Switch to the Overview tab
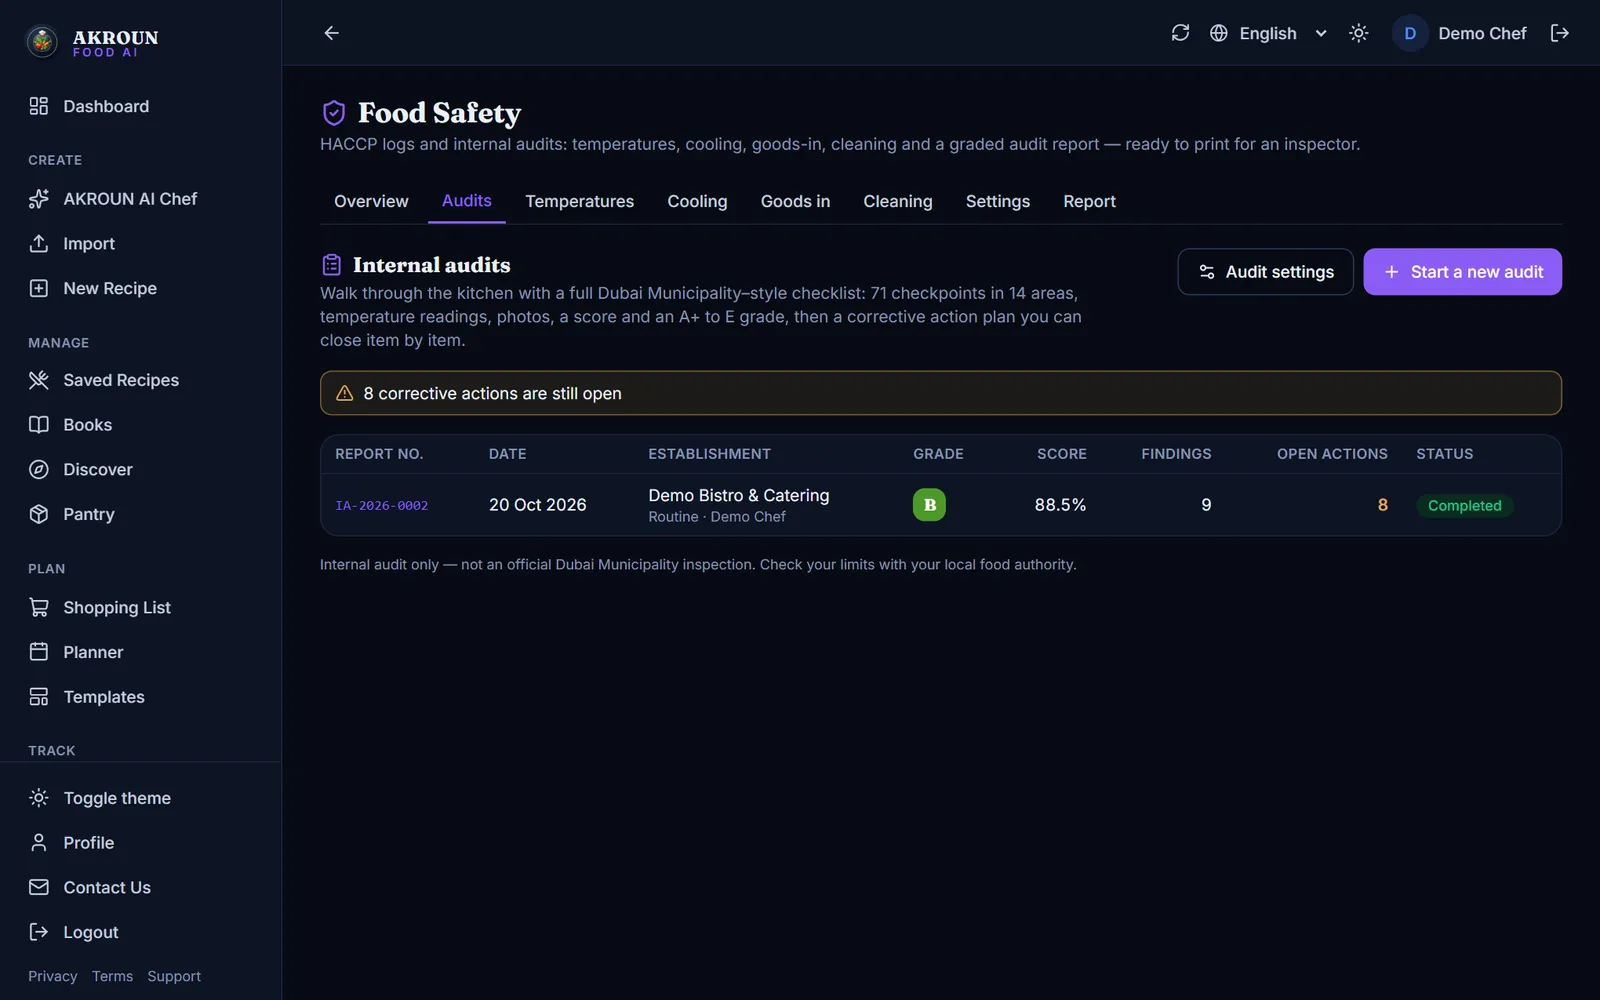This screenshot has height=1000, width=1600. 371,201
